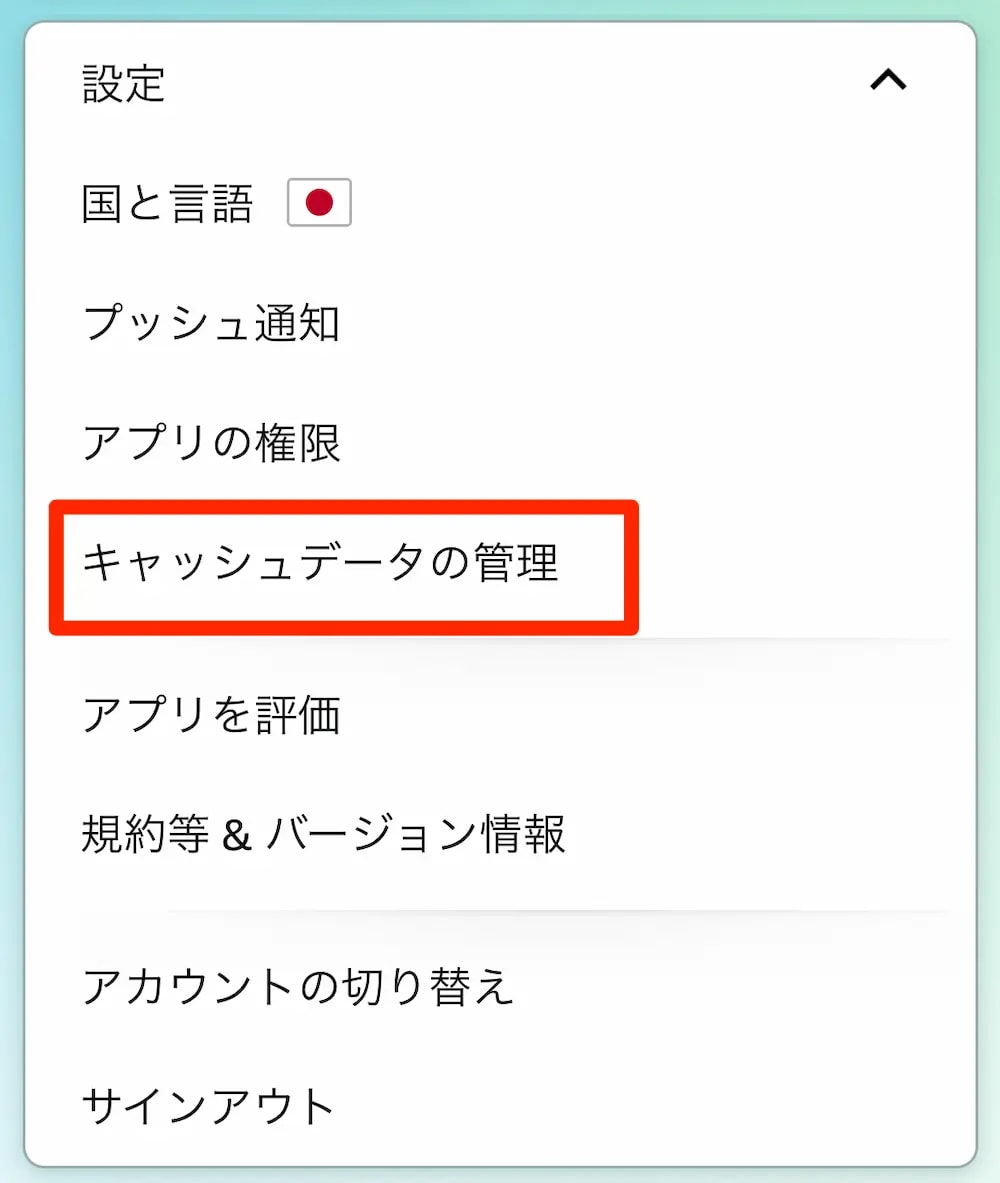Click サインアウト
Image resolution: width=1000 pixels, height=1183 pixels.
(208, 1105)
